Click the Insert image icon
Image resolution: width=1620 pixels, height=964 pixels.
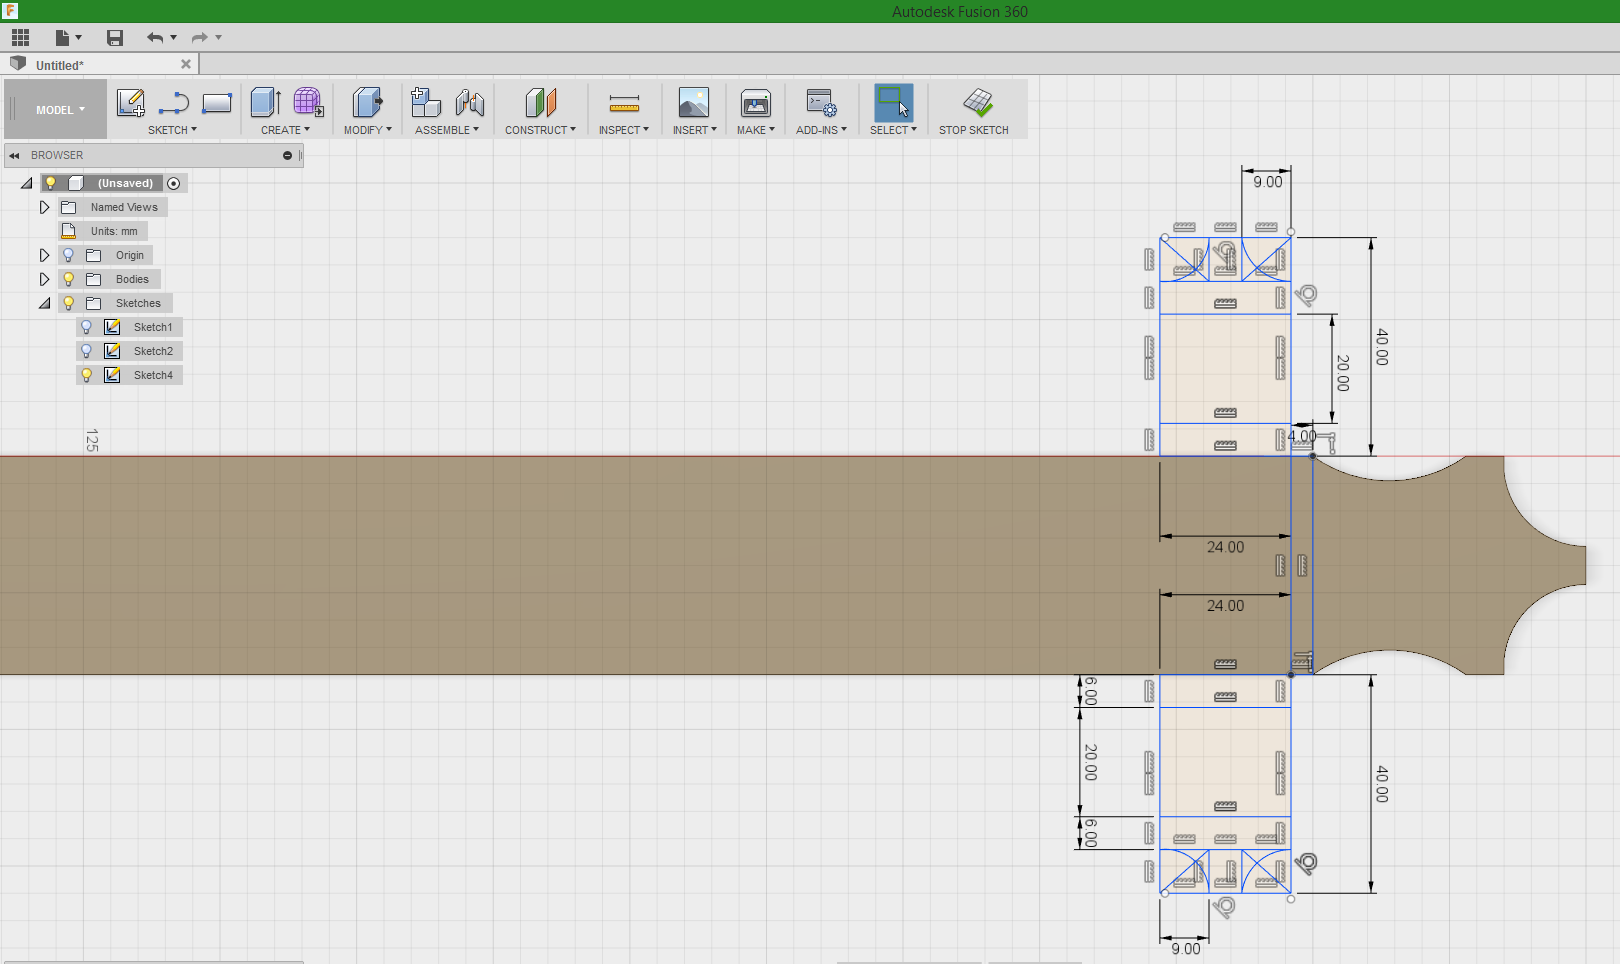tap(694, 102)
